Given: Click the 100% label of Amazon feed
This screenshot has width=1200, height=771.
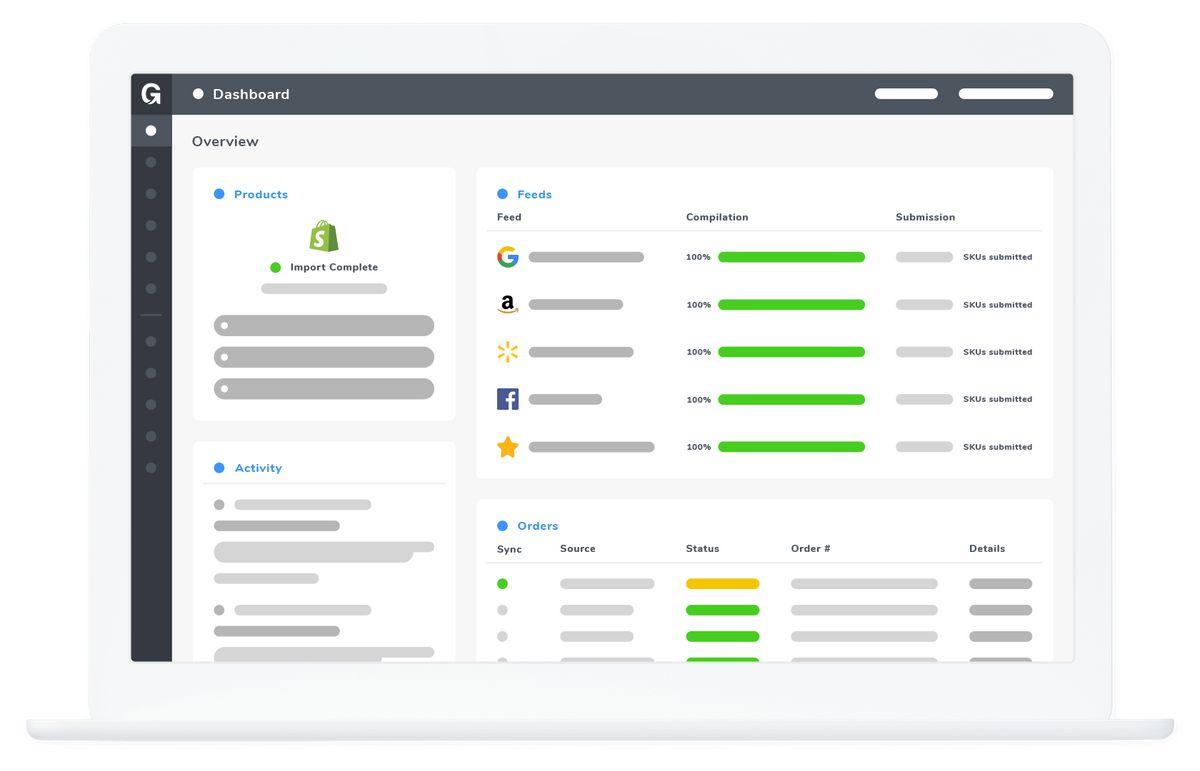Looking at the screenshot, I should [x=698, y=305].
